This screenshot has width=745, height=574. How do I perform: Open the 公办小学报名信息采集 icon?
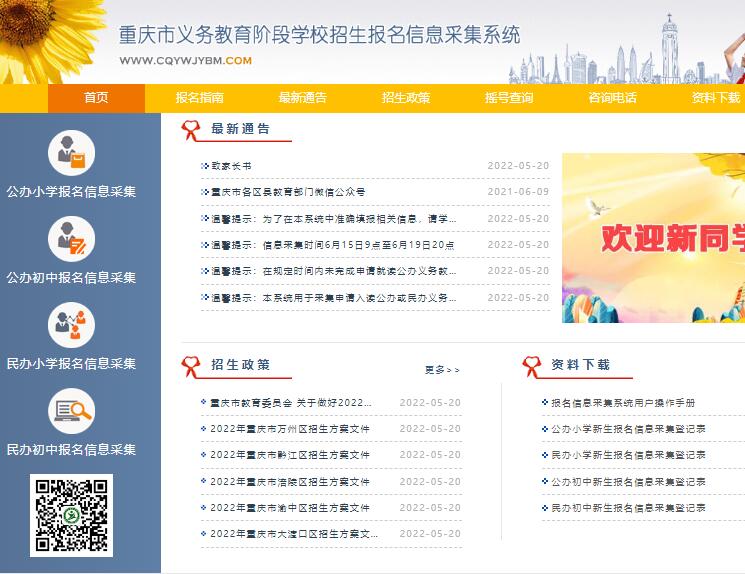[71, 153]
